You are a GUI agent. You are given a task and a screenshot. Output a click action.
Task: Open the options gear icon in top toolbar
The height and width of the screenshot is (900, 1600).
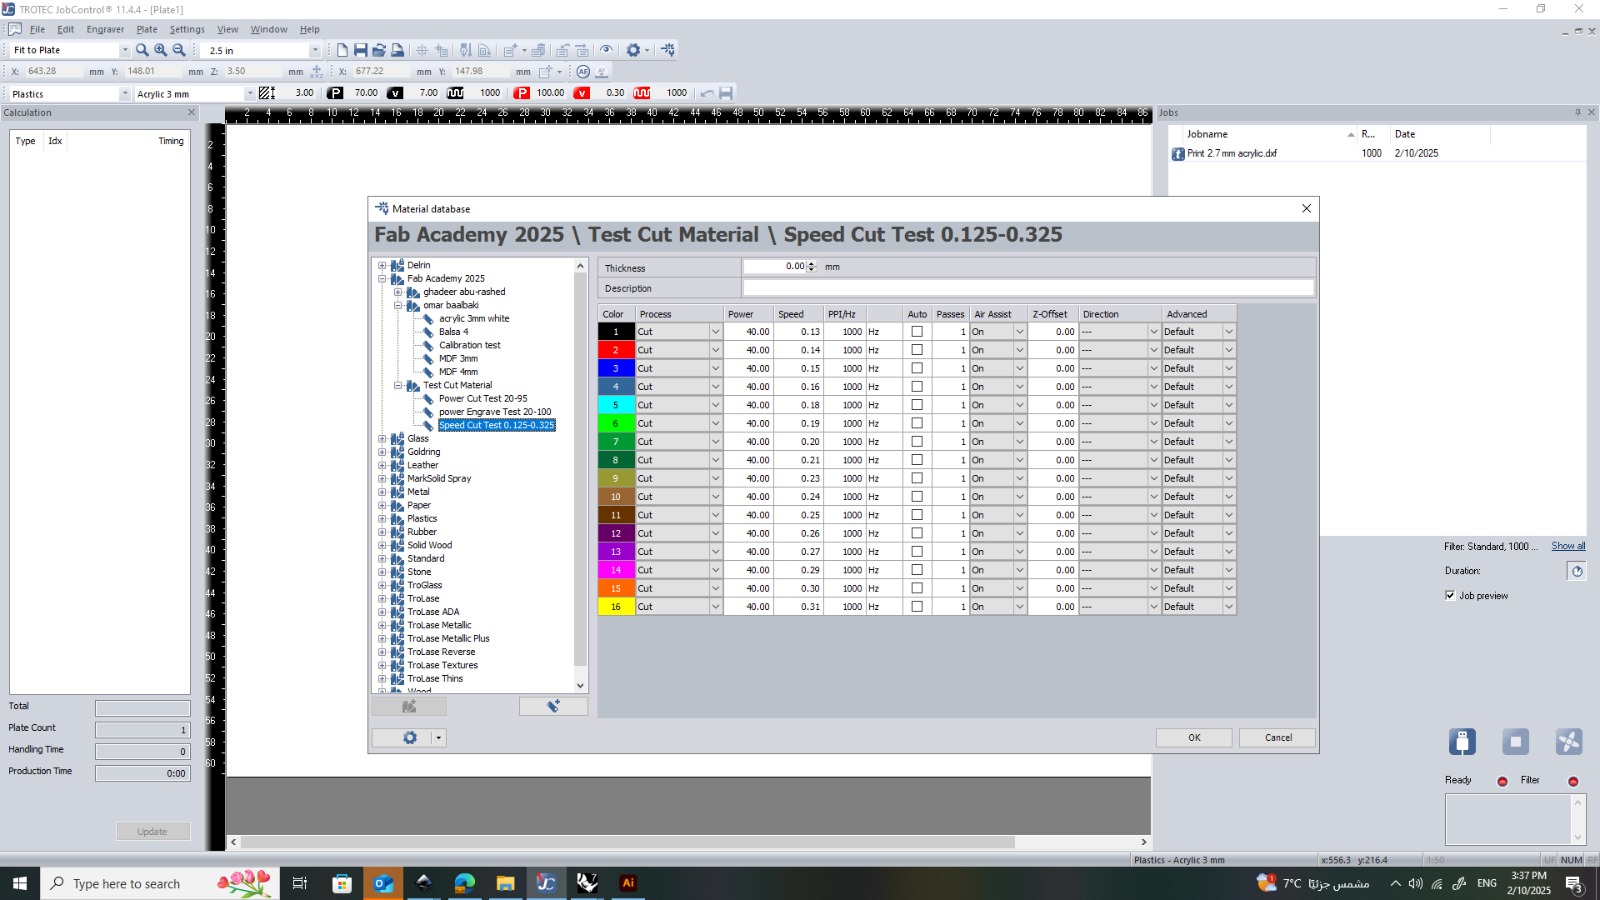pyautogui.click(x=633, y=50)
